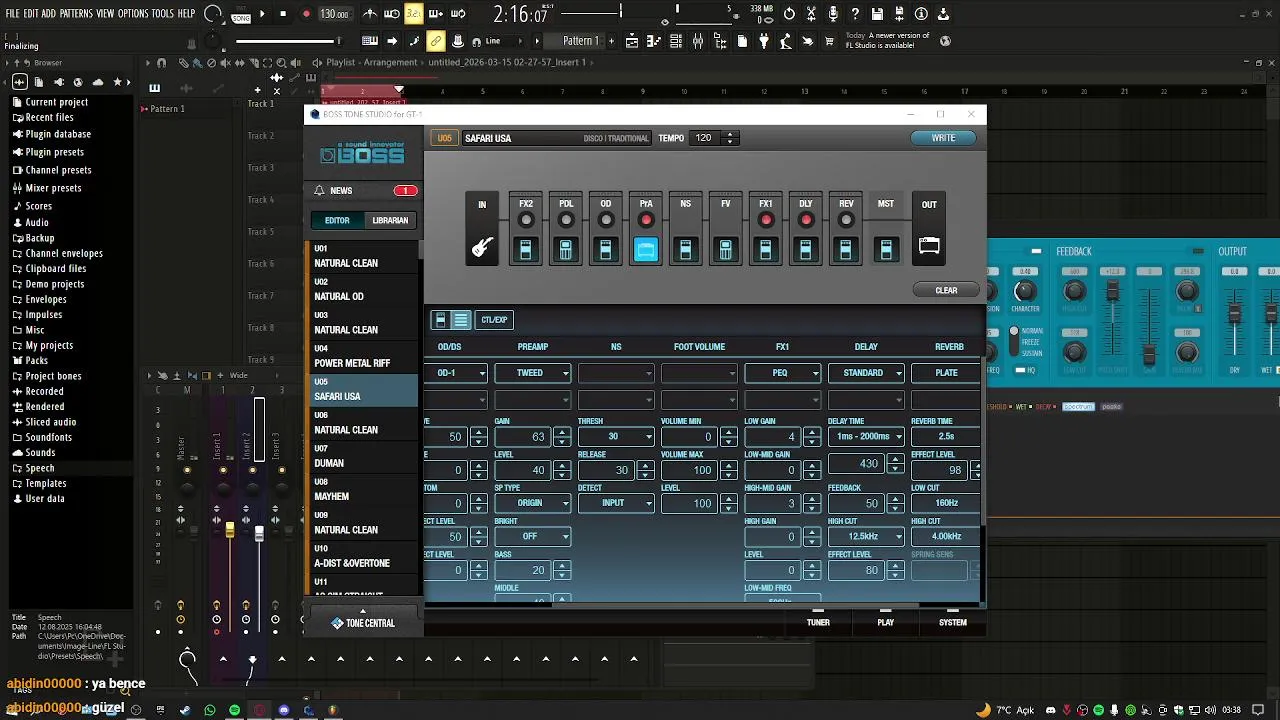The height and width of the screenshot is (720, 1280).
Task: Open the 12.5kHz delay high cut dropdown
Action: (866, 536)
